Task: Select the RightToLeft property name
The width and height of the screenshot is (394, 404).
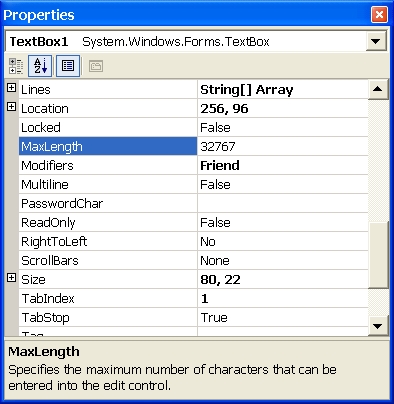Action: [54, 241]
